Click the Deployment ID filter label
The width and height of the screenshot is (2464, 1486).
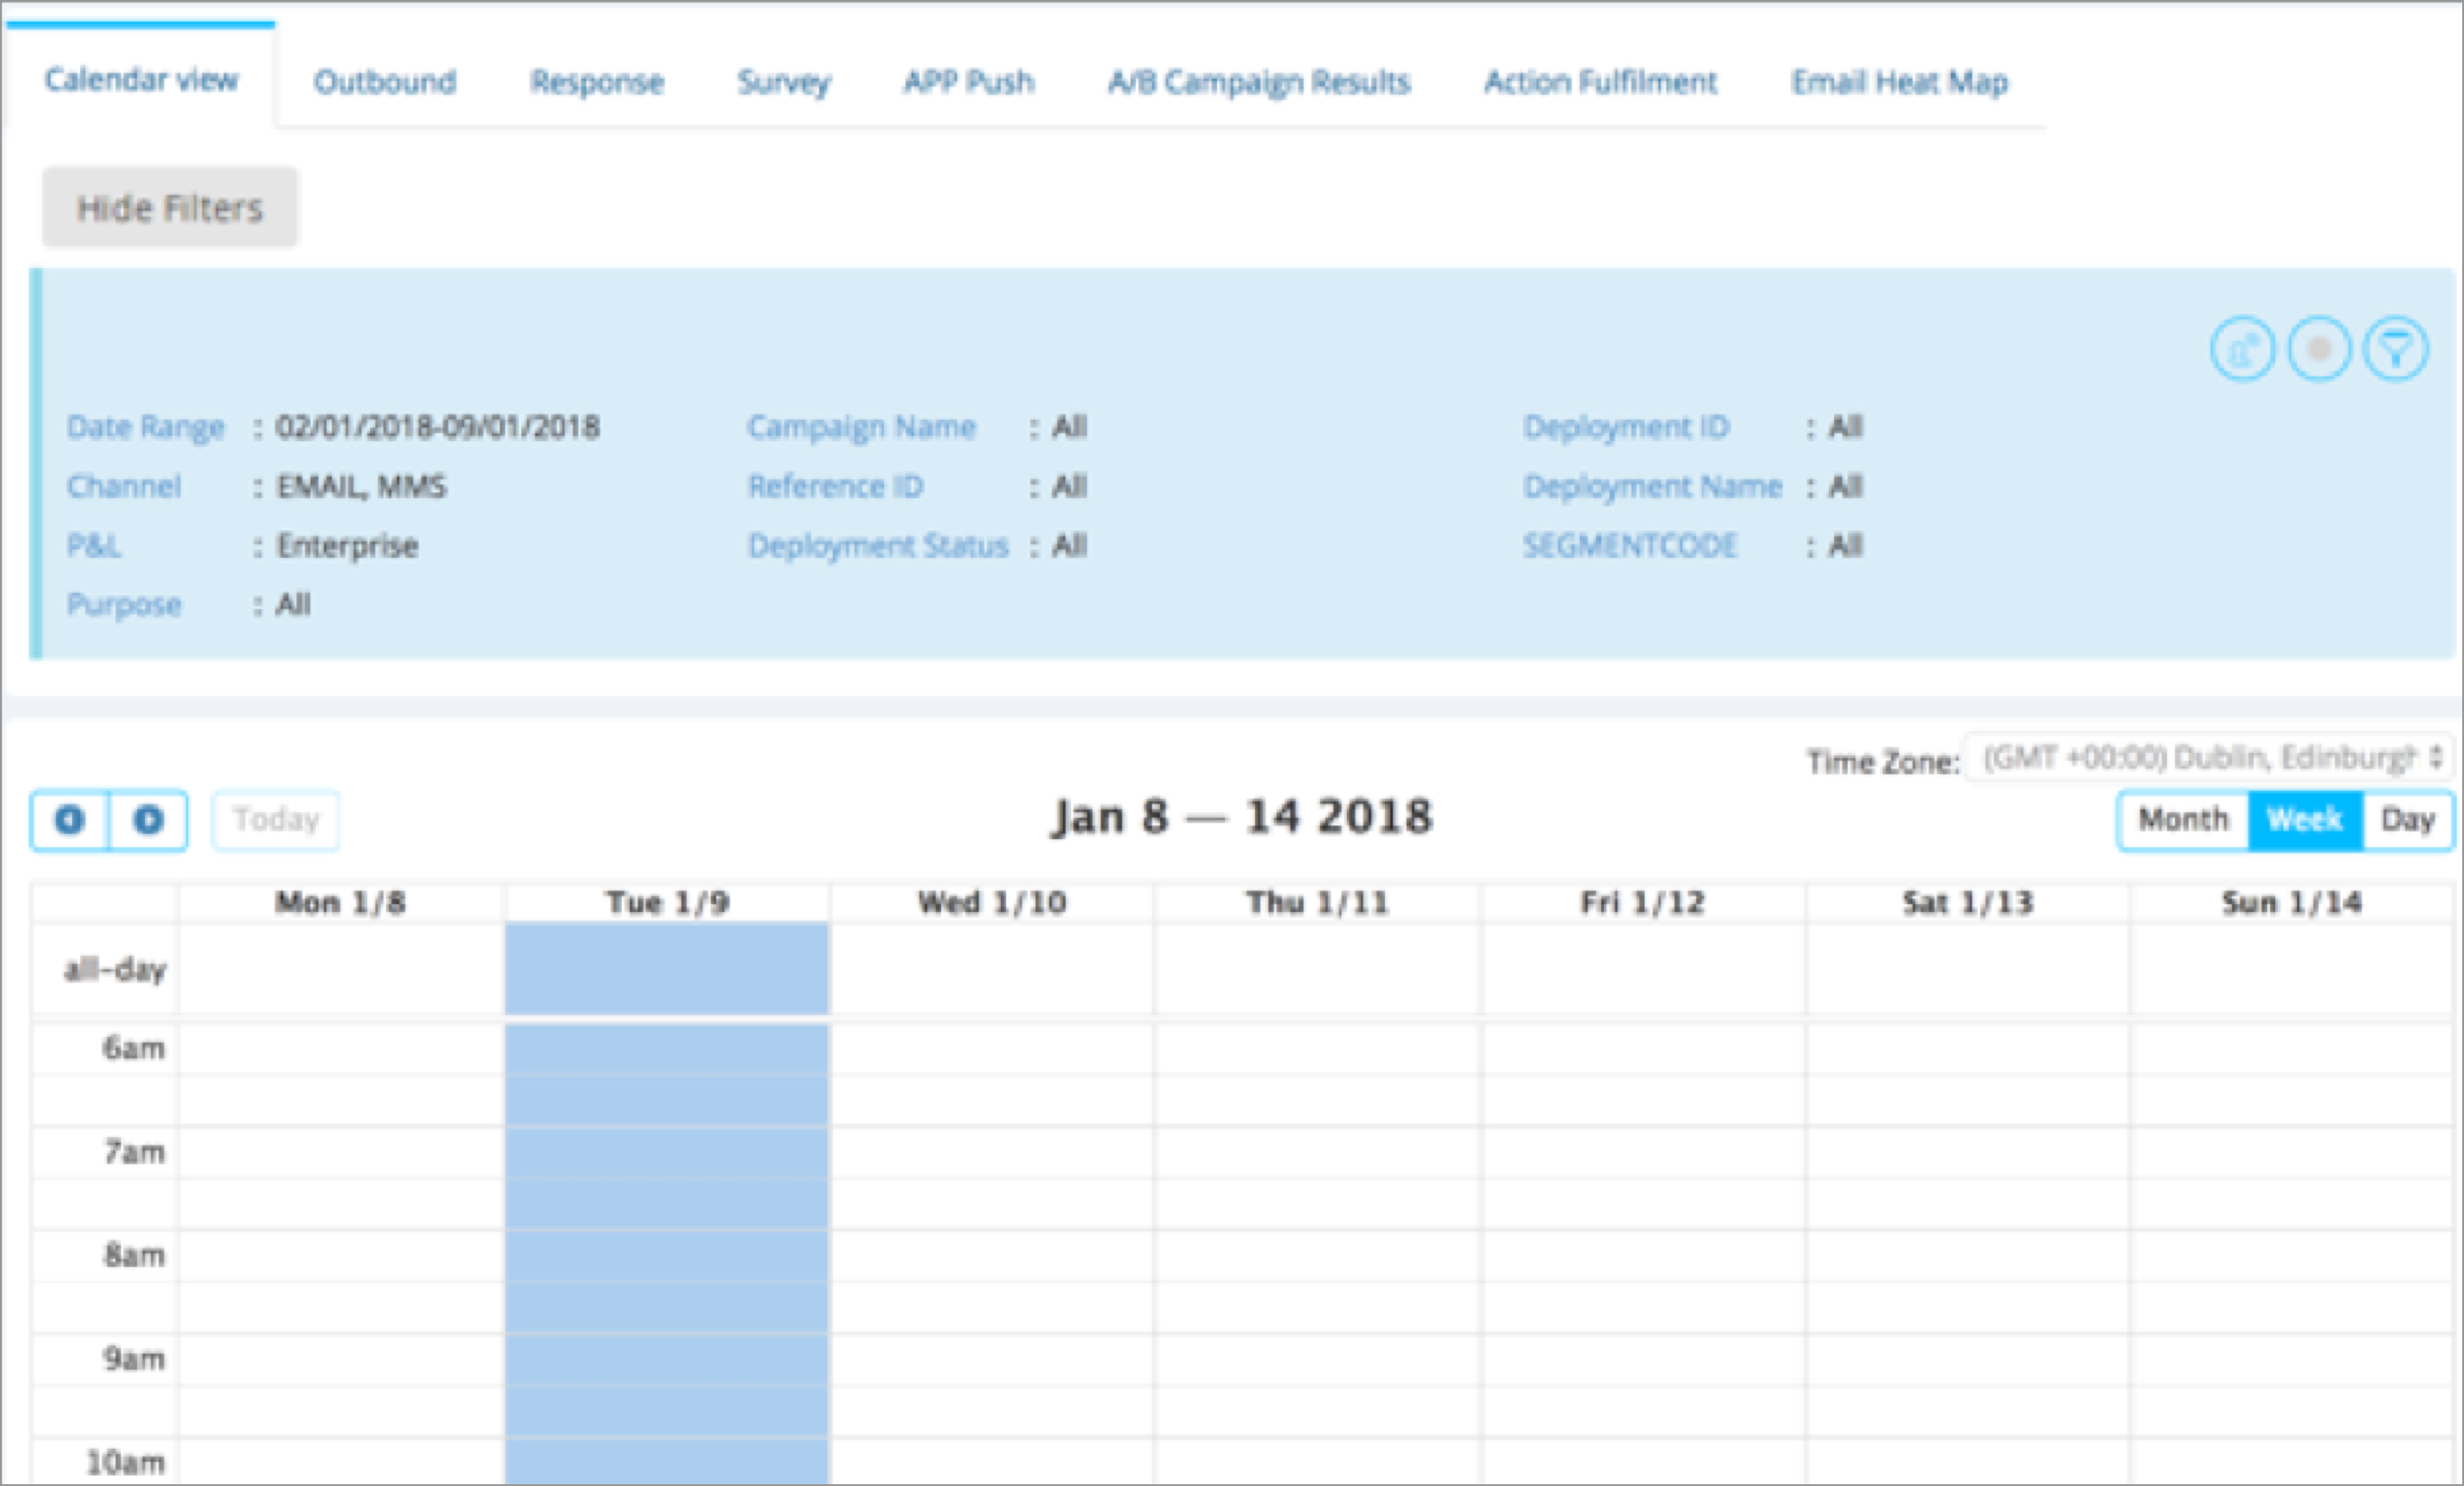click(1626, 427)
